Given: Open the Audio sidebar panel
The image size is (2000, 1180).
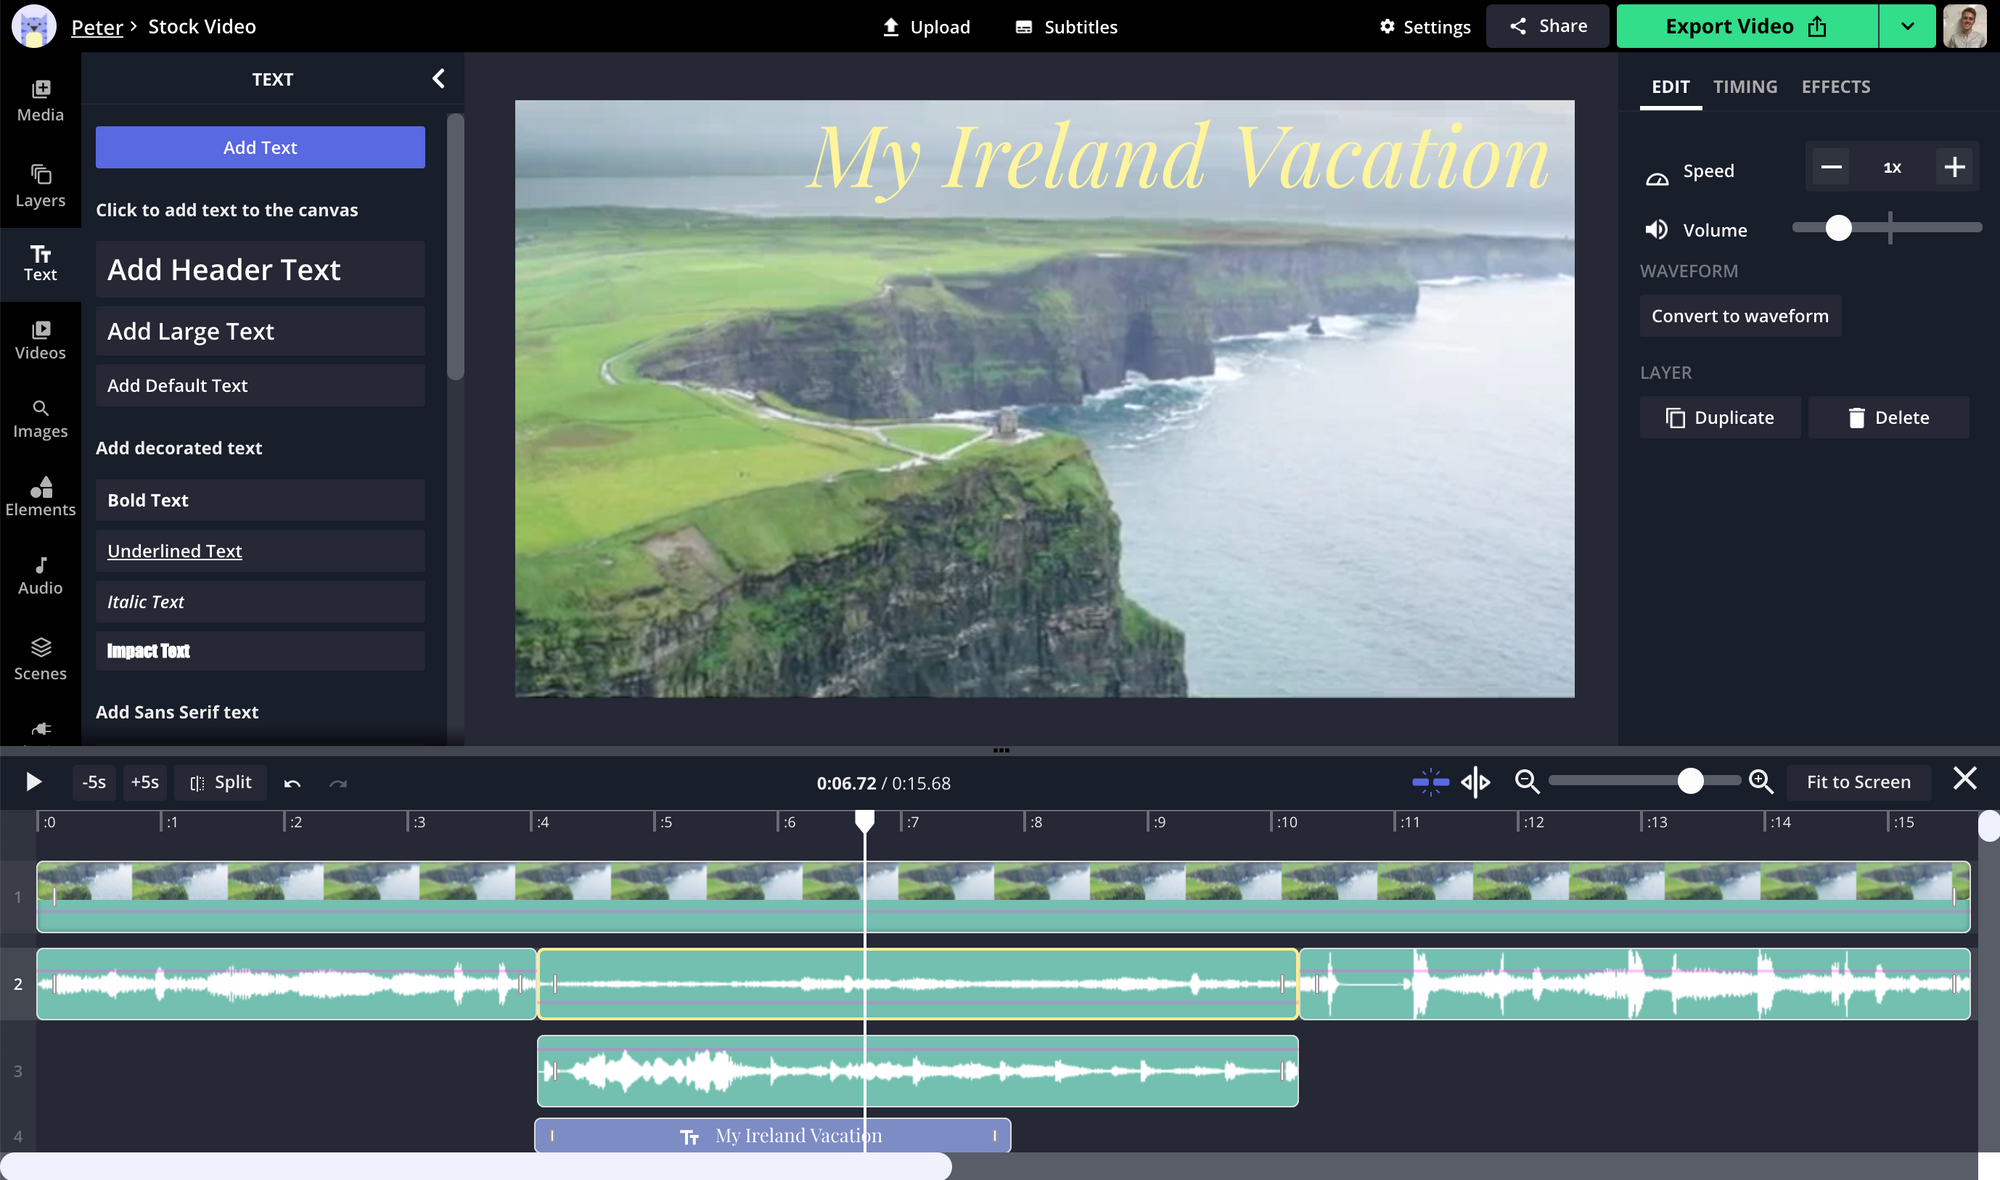Looking at the screenshot, I should pos(40,575).
